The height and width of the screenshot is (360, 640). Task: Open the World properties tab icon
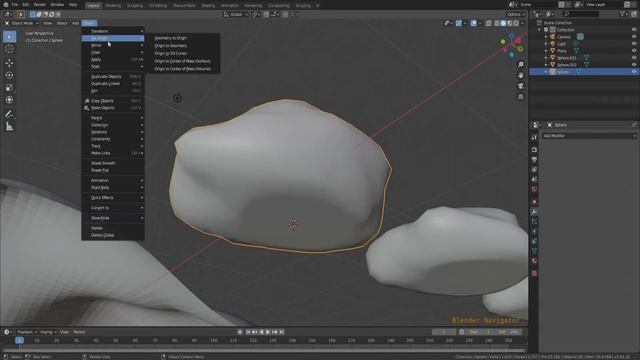click(x=534, y=189)
